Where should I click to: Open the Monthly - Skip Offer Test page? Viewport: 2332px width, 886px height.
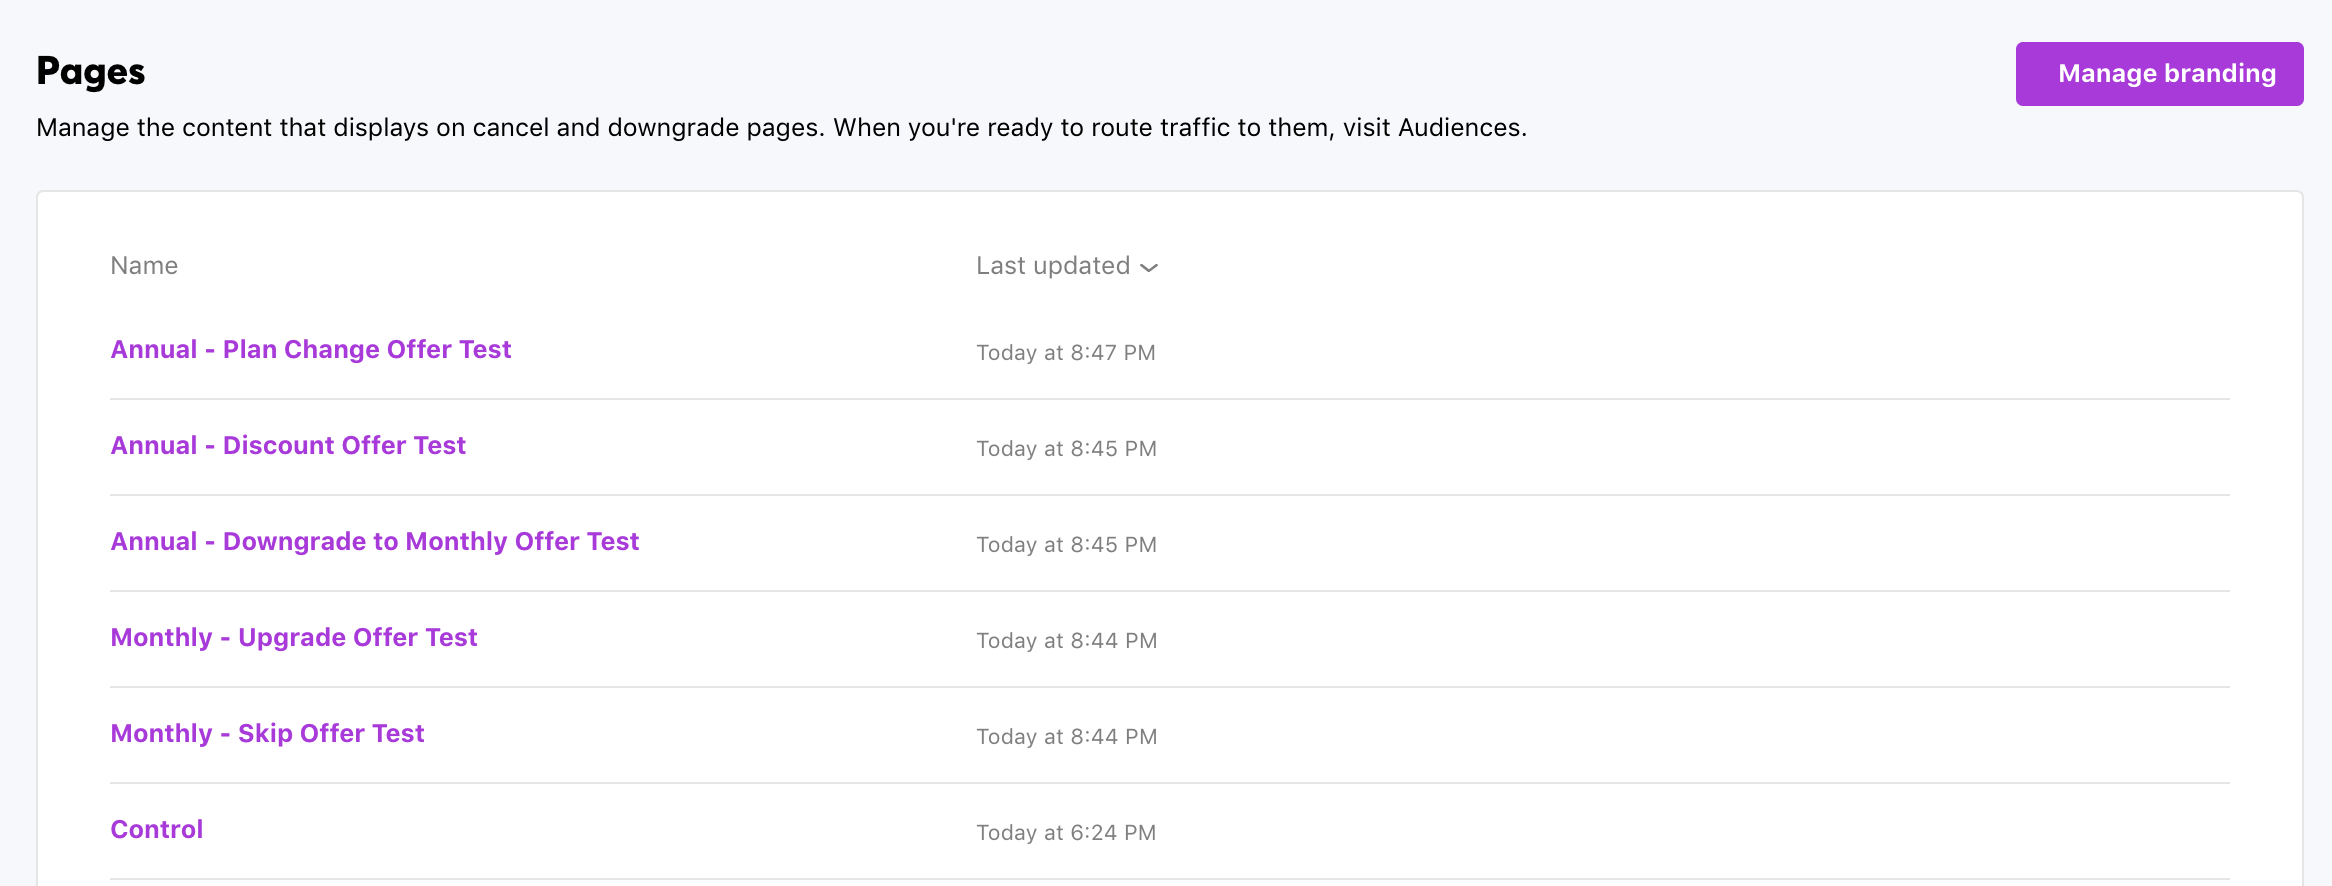click(x=267, y=734)
